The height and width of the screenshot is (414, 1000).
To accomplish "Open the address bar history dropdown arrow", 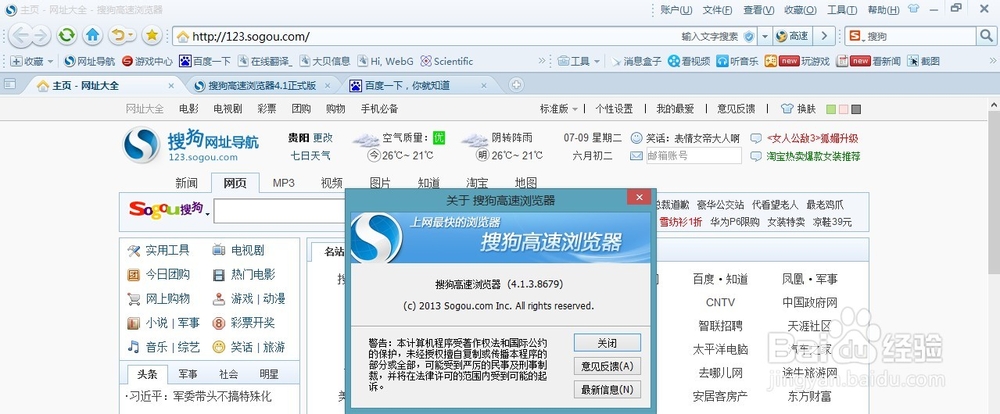I will (x=765, y=36).
